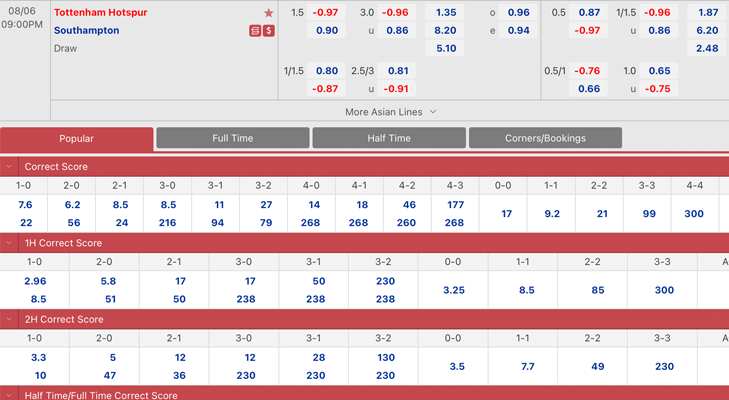Open the Full Time tab
The height and width of the screenshot is (400, 729).
click(x=233, y=138)
